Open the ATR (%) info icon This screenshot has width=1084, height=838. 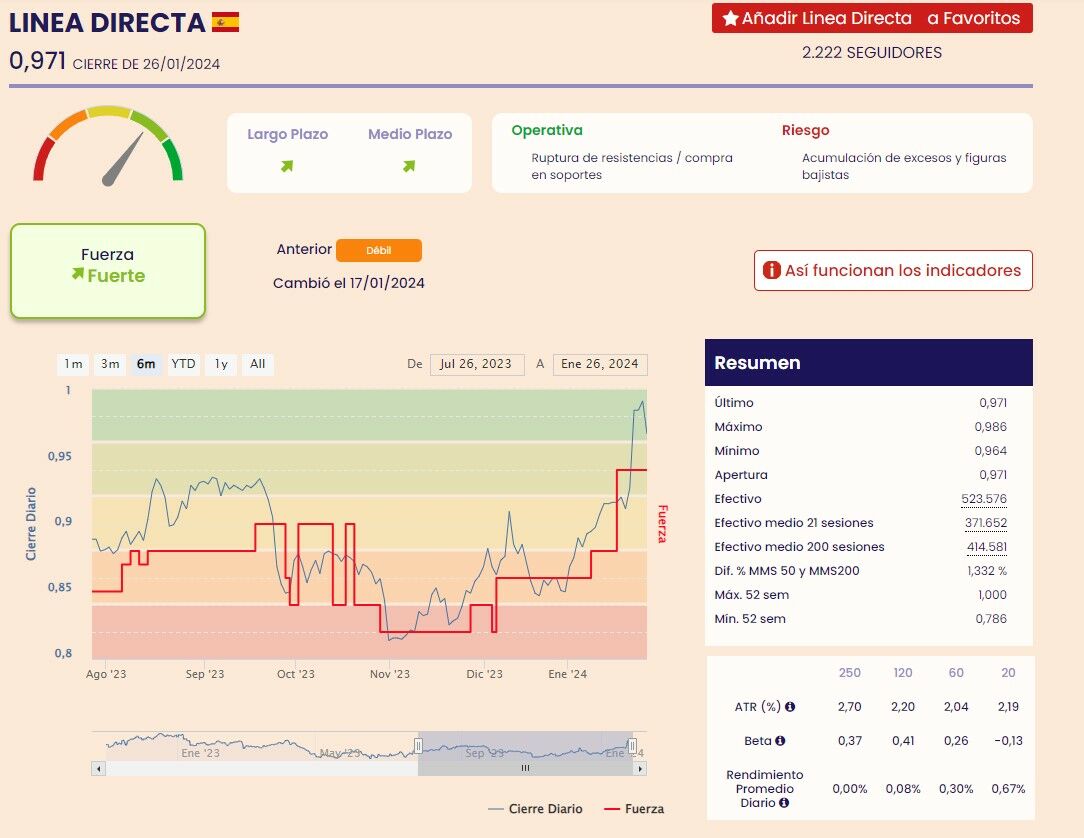(789, 707)
